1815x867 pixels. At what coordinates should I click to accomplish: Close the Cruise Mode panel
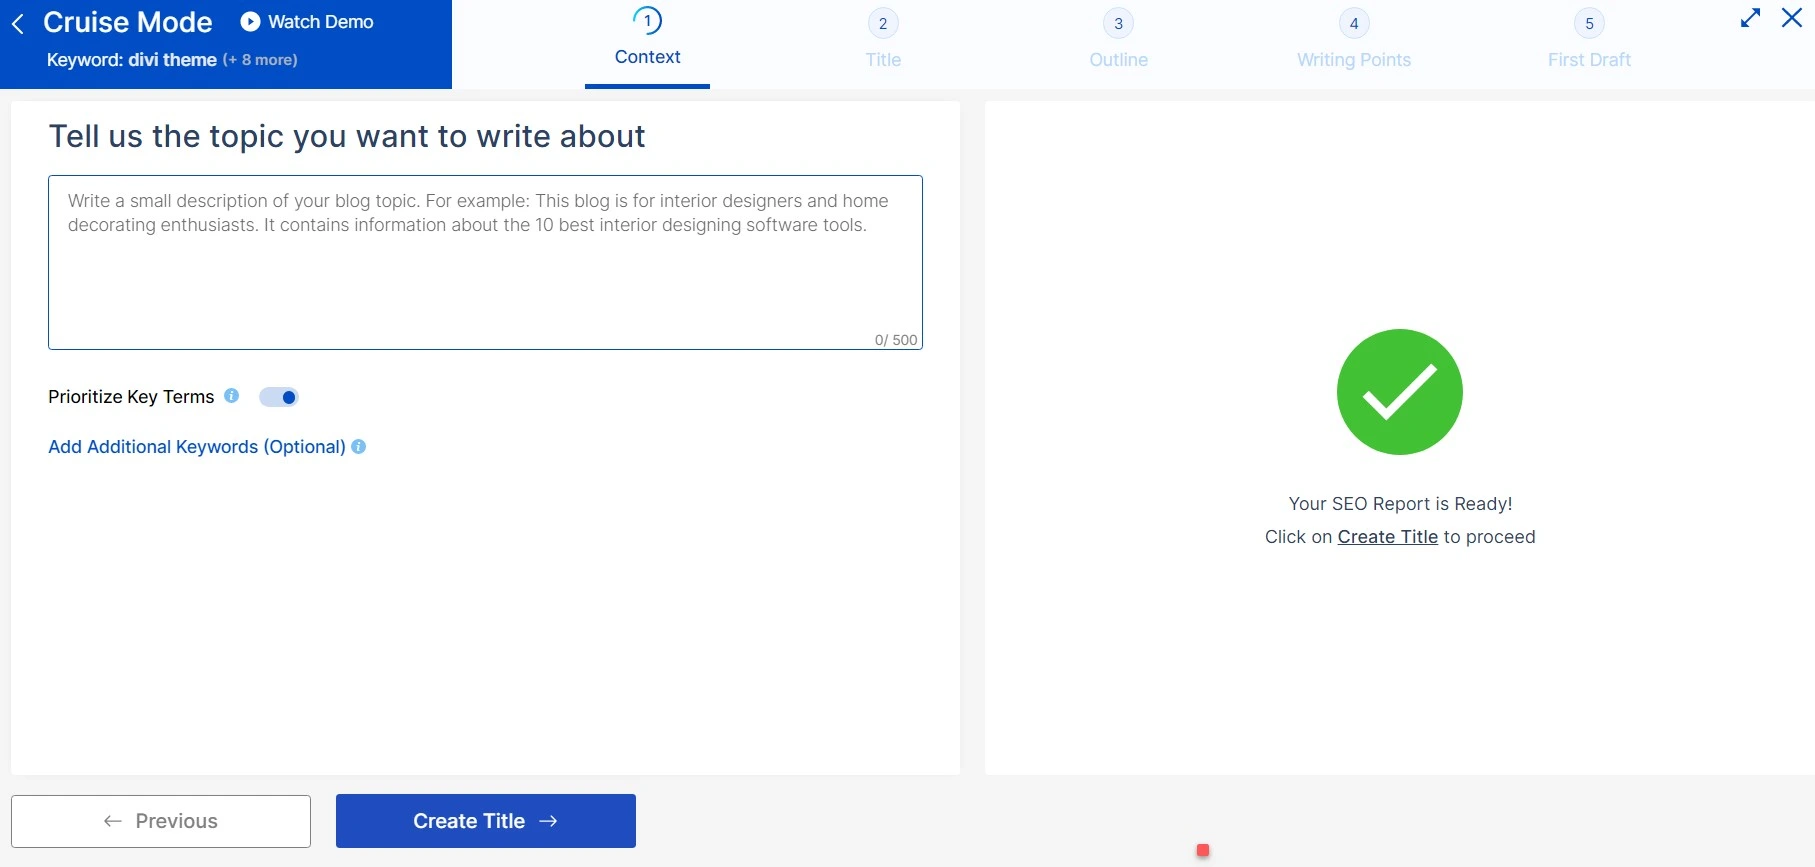click(x=1791, y=18)
